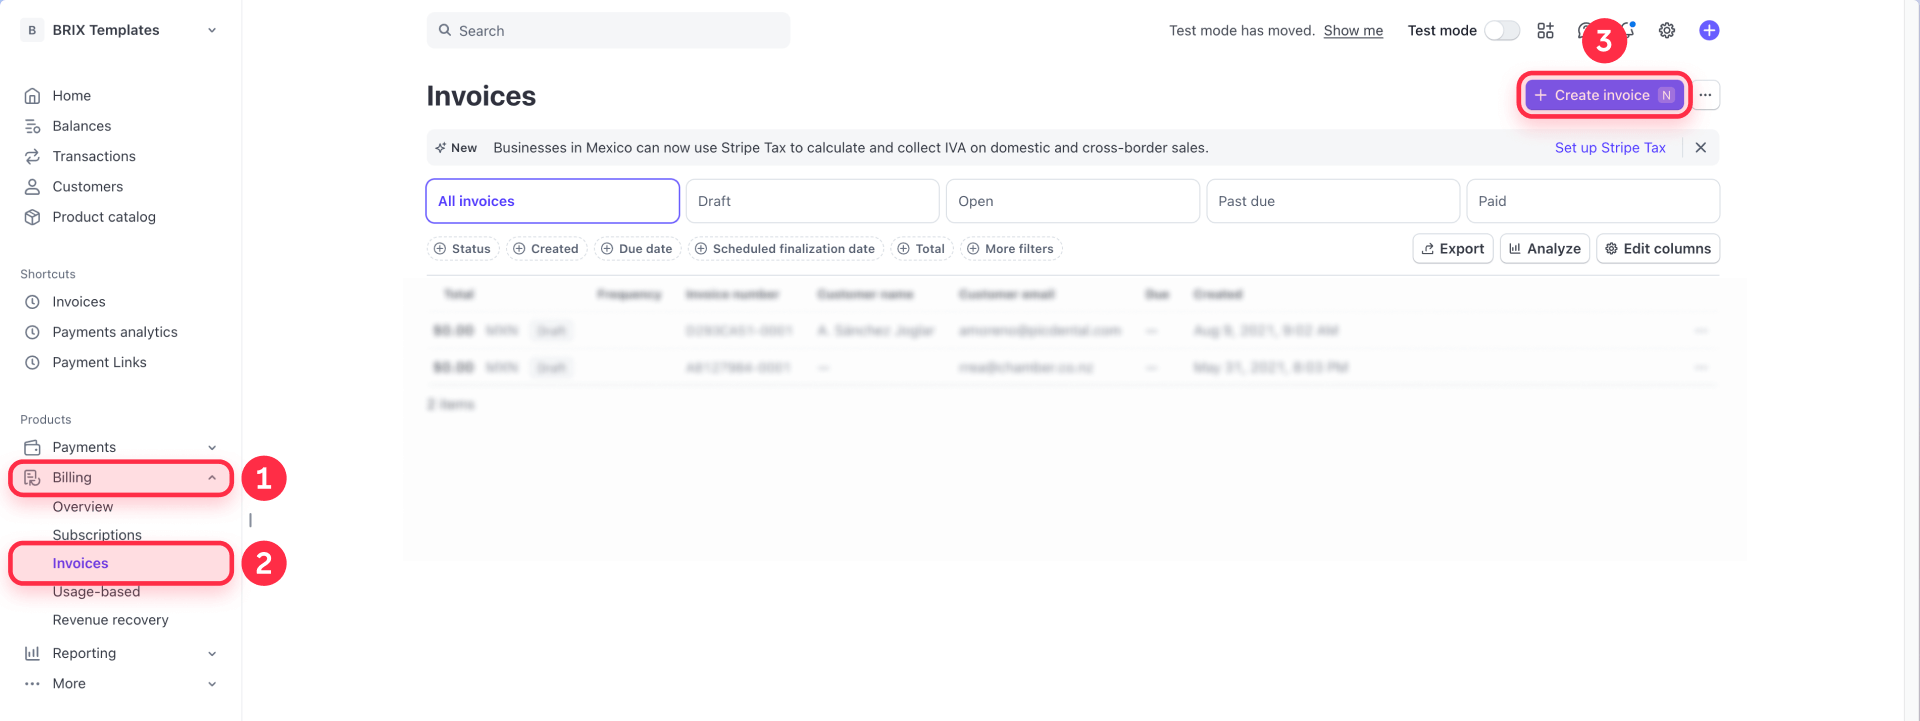Open the three-dot menu beside Create invoice
The height and width of the screenshot is (721, 1920).
coord(1706,95)
